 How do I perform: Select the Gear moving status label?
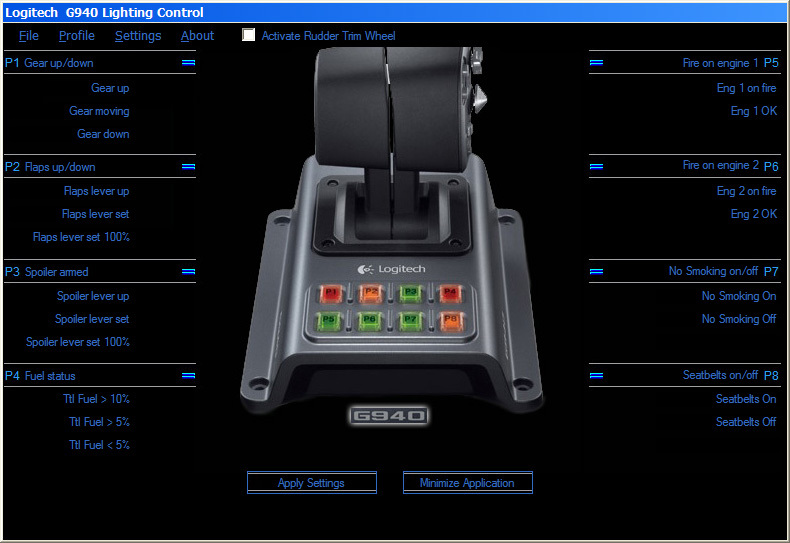pos(99,111)
